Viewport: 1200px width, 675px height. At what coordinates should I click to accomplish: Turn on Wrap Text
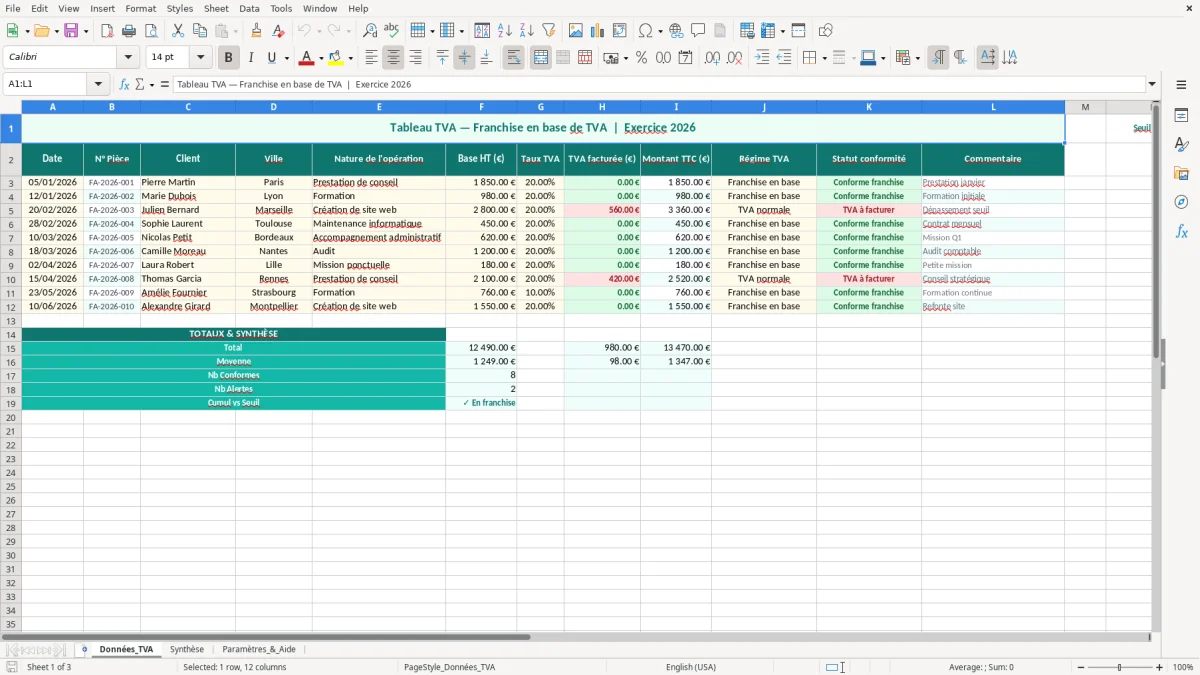point(513,58)
